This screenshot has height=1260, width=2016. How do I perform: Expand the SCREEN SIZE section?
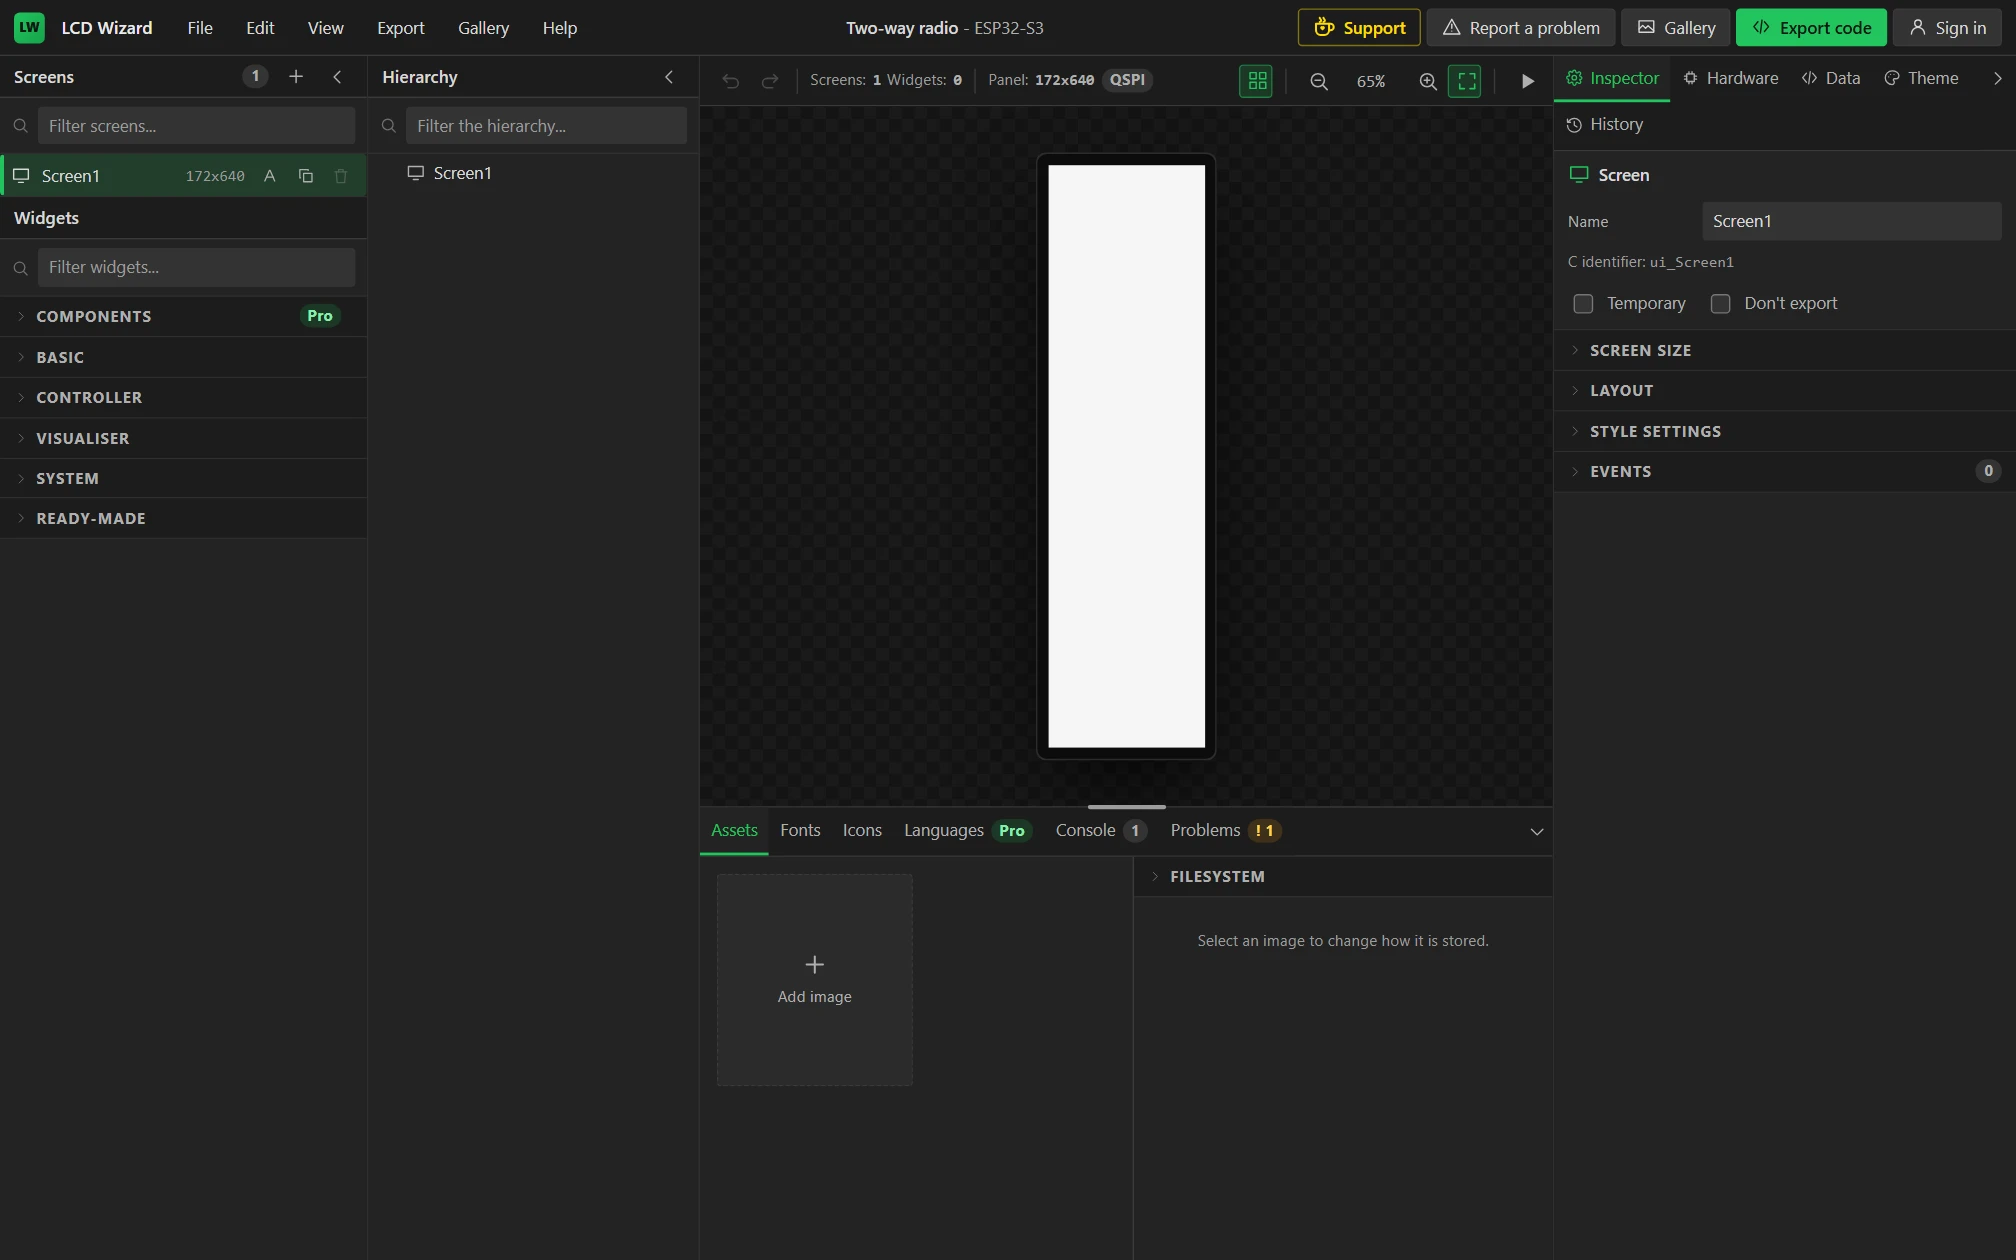point(1785,351)
